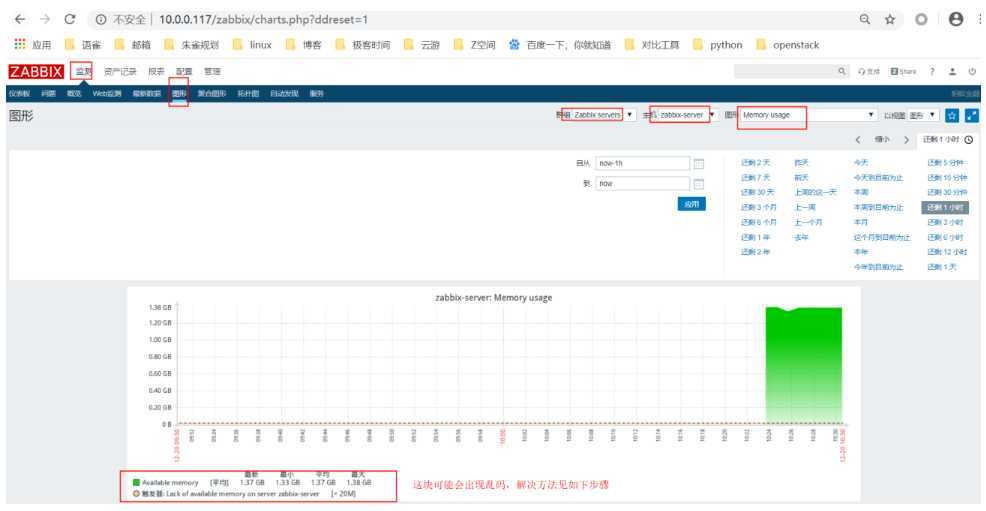This screenshot has width=986, height=511.
Task: Select the last 30 days range
Action: (x=757, y=192)
